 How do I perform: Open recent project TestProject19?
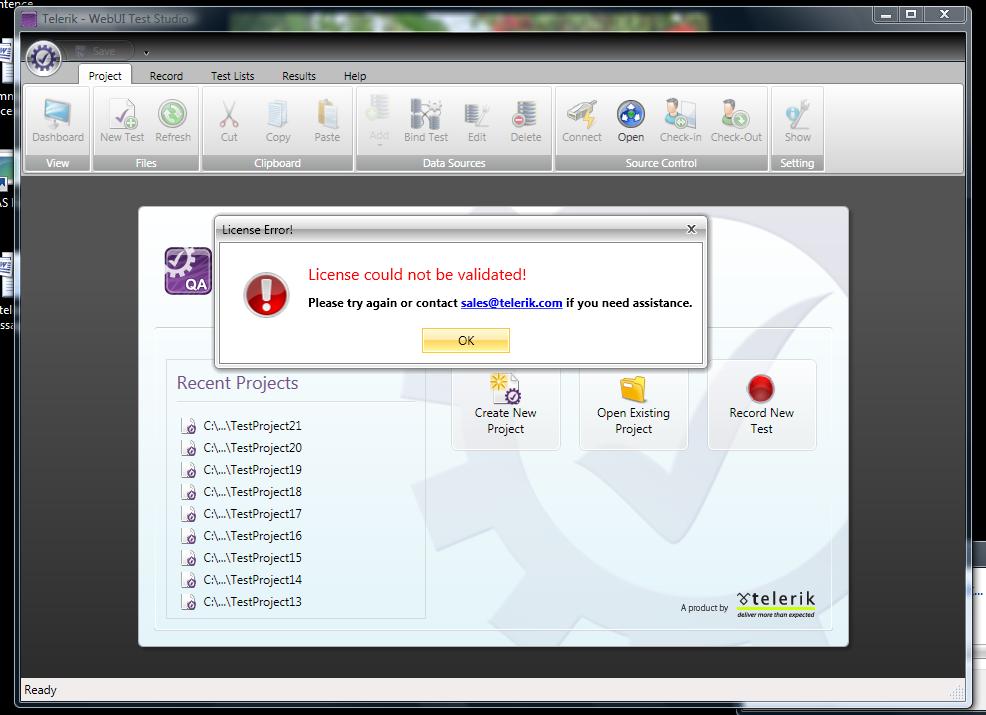pos(242,470)
